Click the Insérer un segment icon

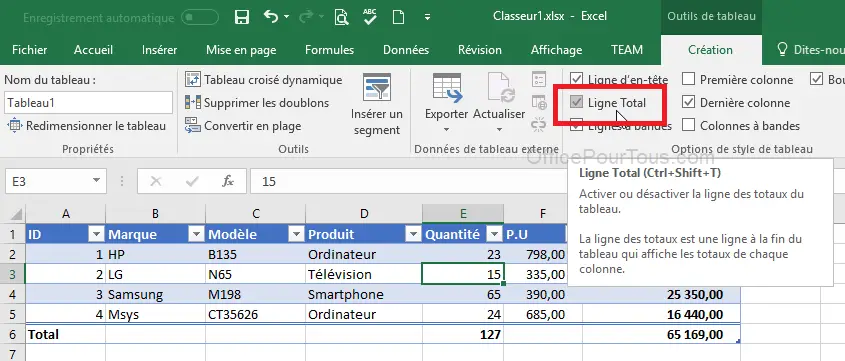pos(377,86)
